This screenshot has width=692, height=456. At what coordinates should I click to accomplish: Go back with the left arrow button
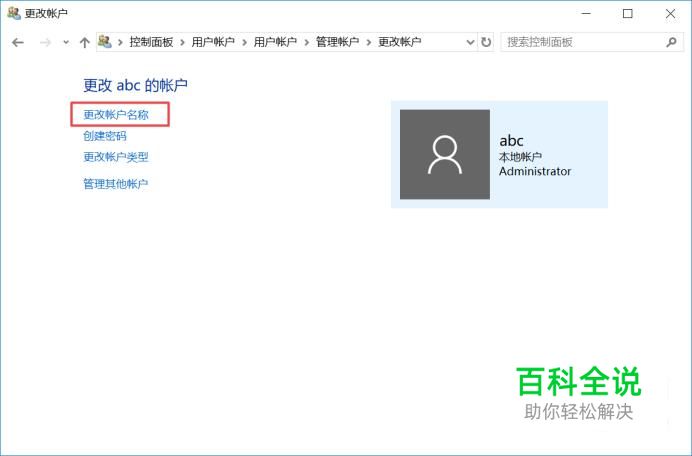pyautogui.click(x=18, y=42)
